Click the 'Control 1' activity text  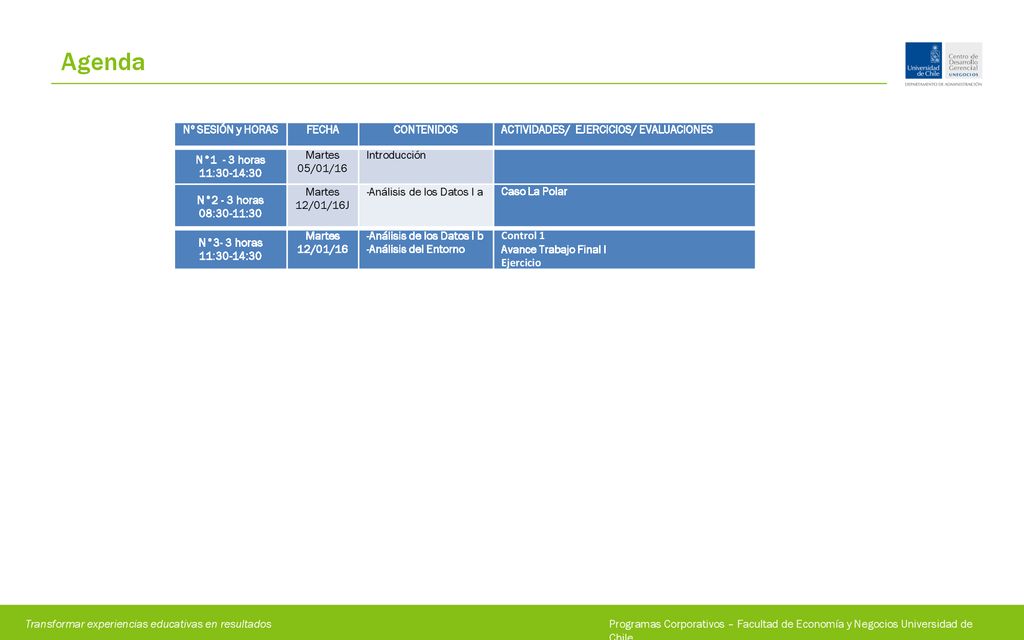[x=522, y=236]
